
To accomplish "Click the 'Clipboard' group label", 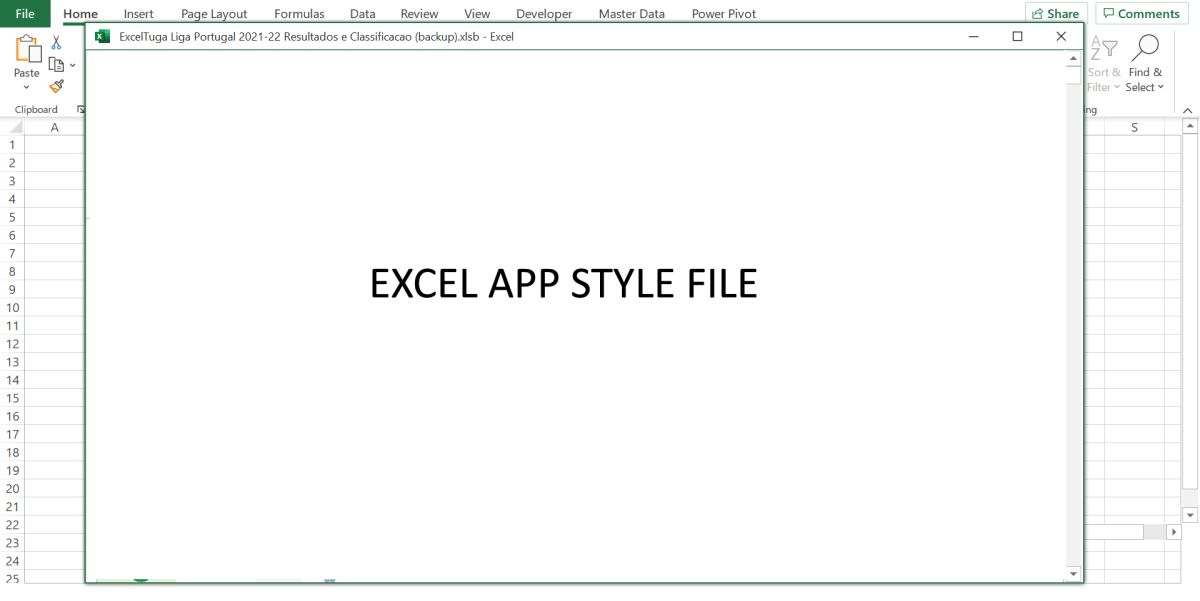I will [x=36, y=110].
